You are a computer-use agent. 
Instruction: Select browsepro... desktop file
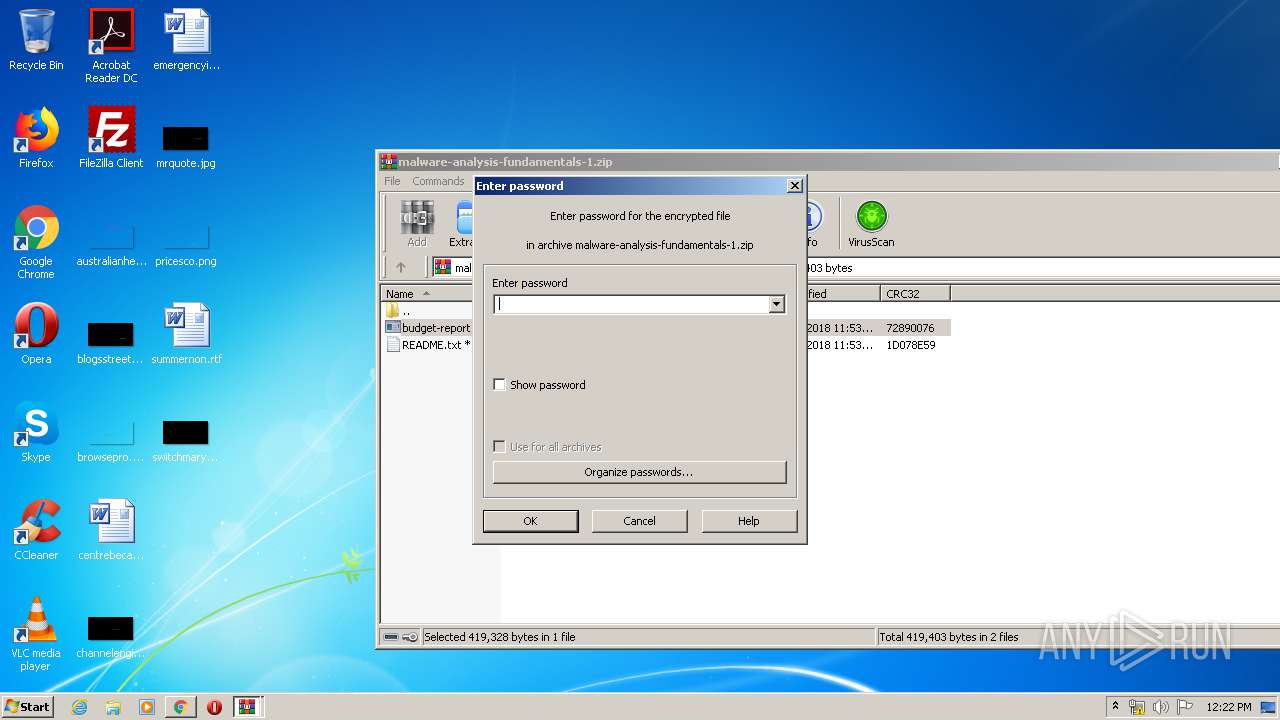(x=111, y=440)
